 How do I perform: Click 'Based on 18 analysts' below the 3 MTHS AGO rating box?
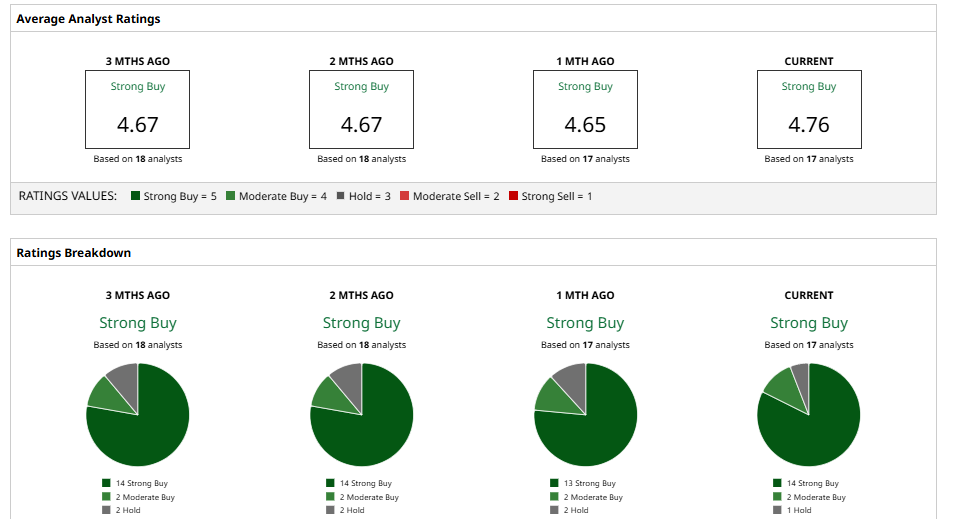(x=138, y=159)
